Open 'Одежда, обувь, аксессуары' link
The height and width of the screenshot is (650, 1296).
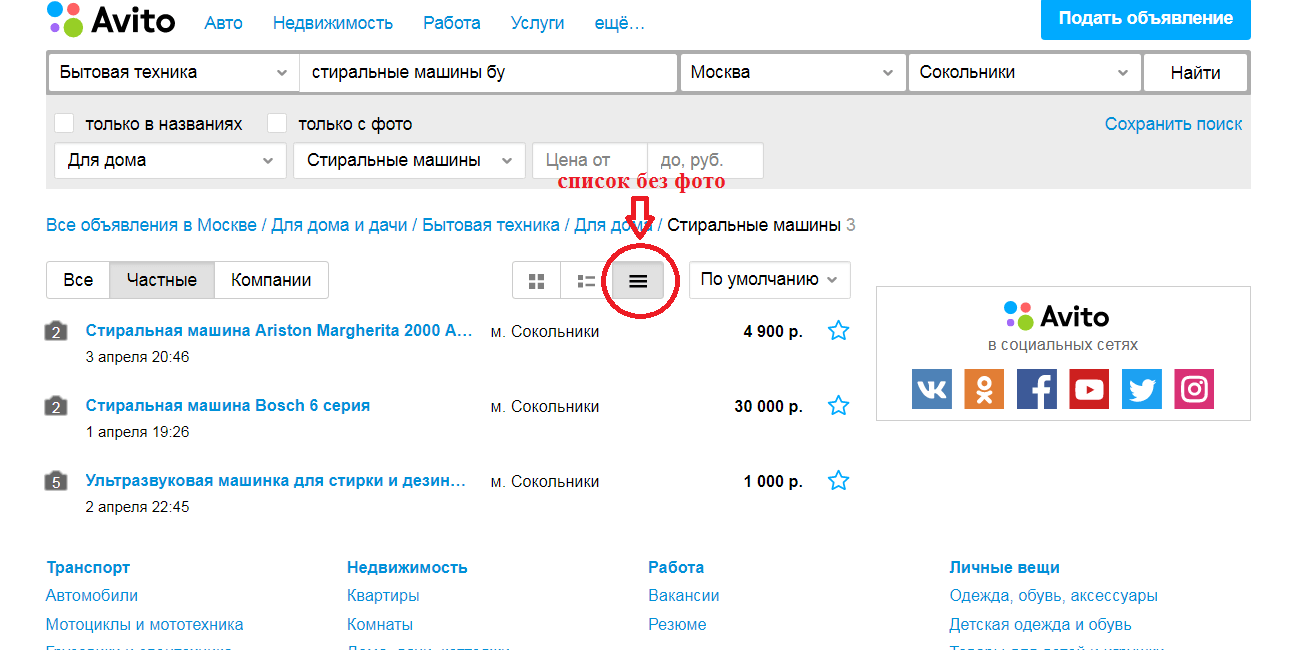click(x=1054, y=596)
